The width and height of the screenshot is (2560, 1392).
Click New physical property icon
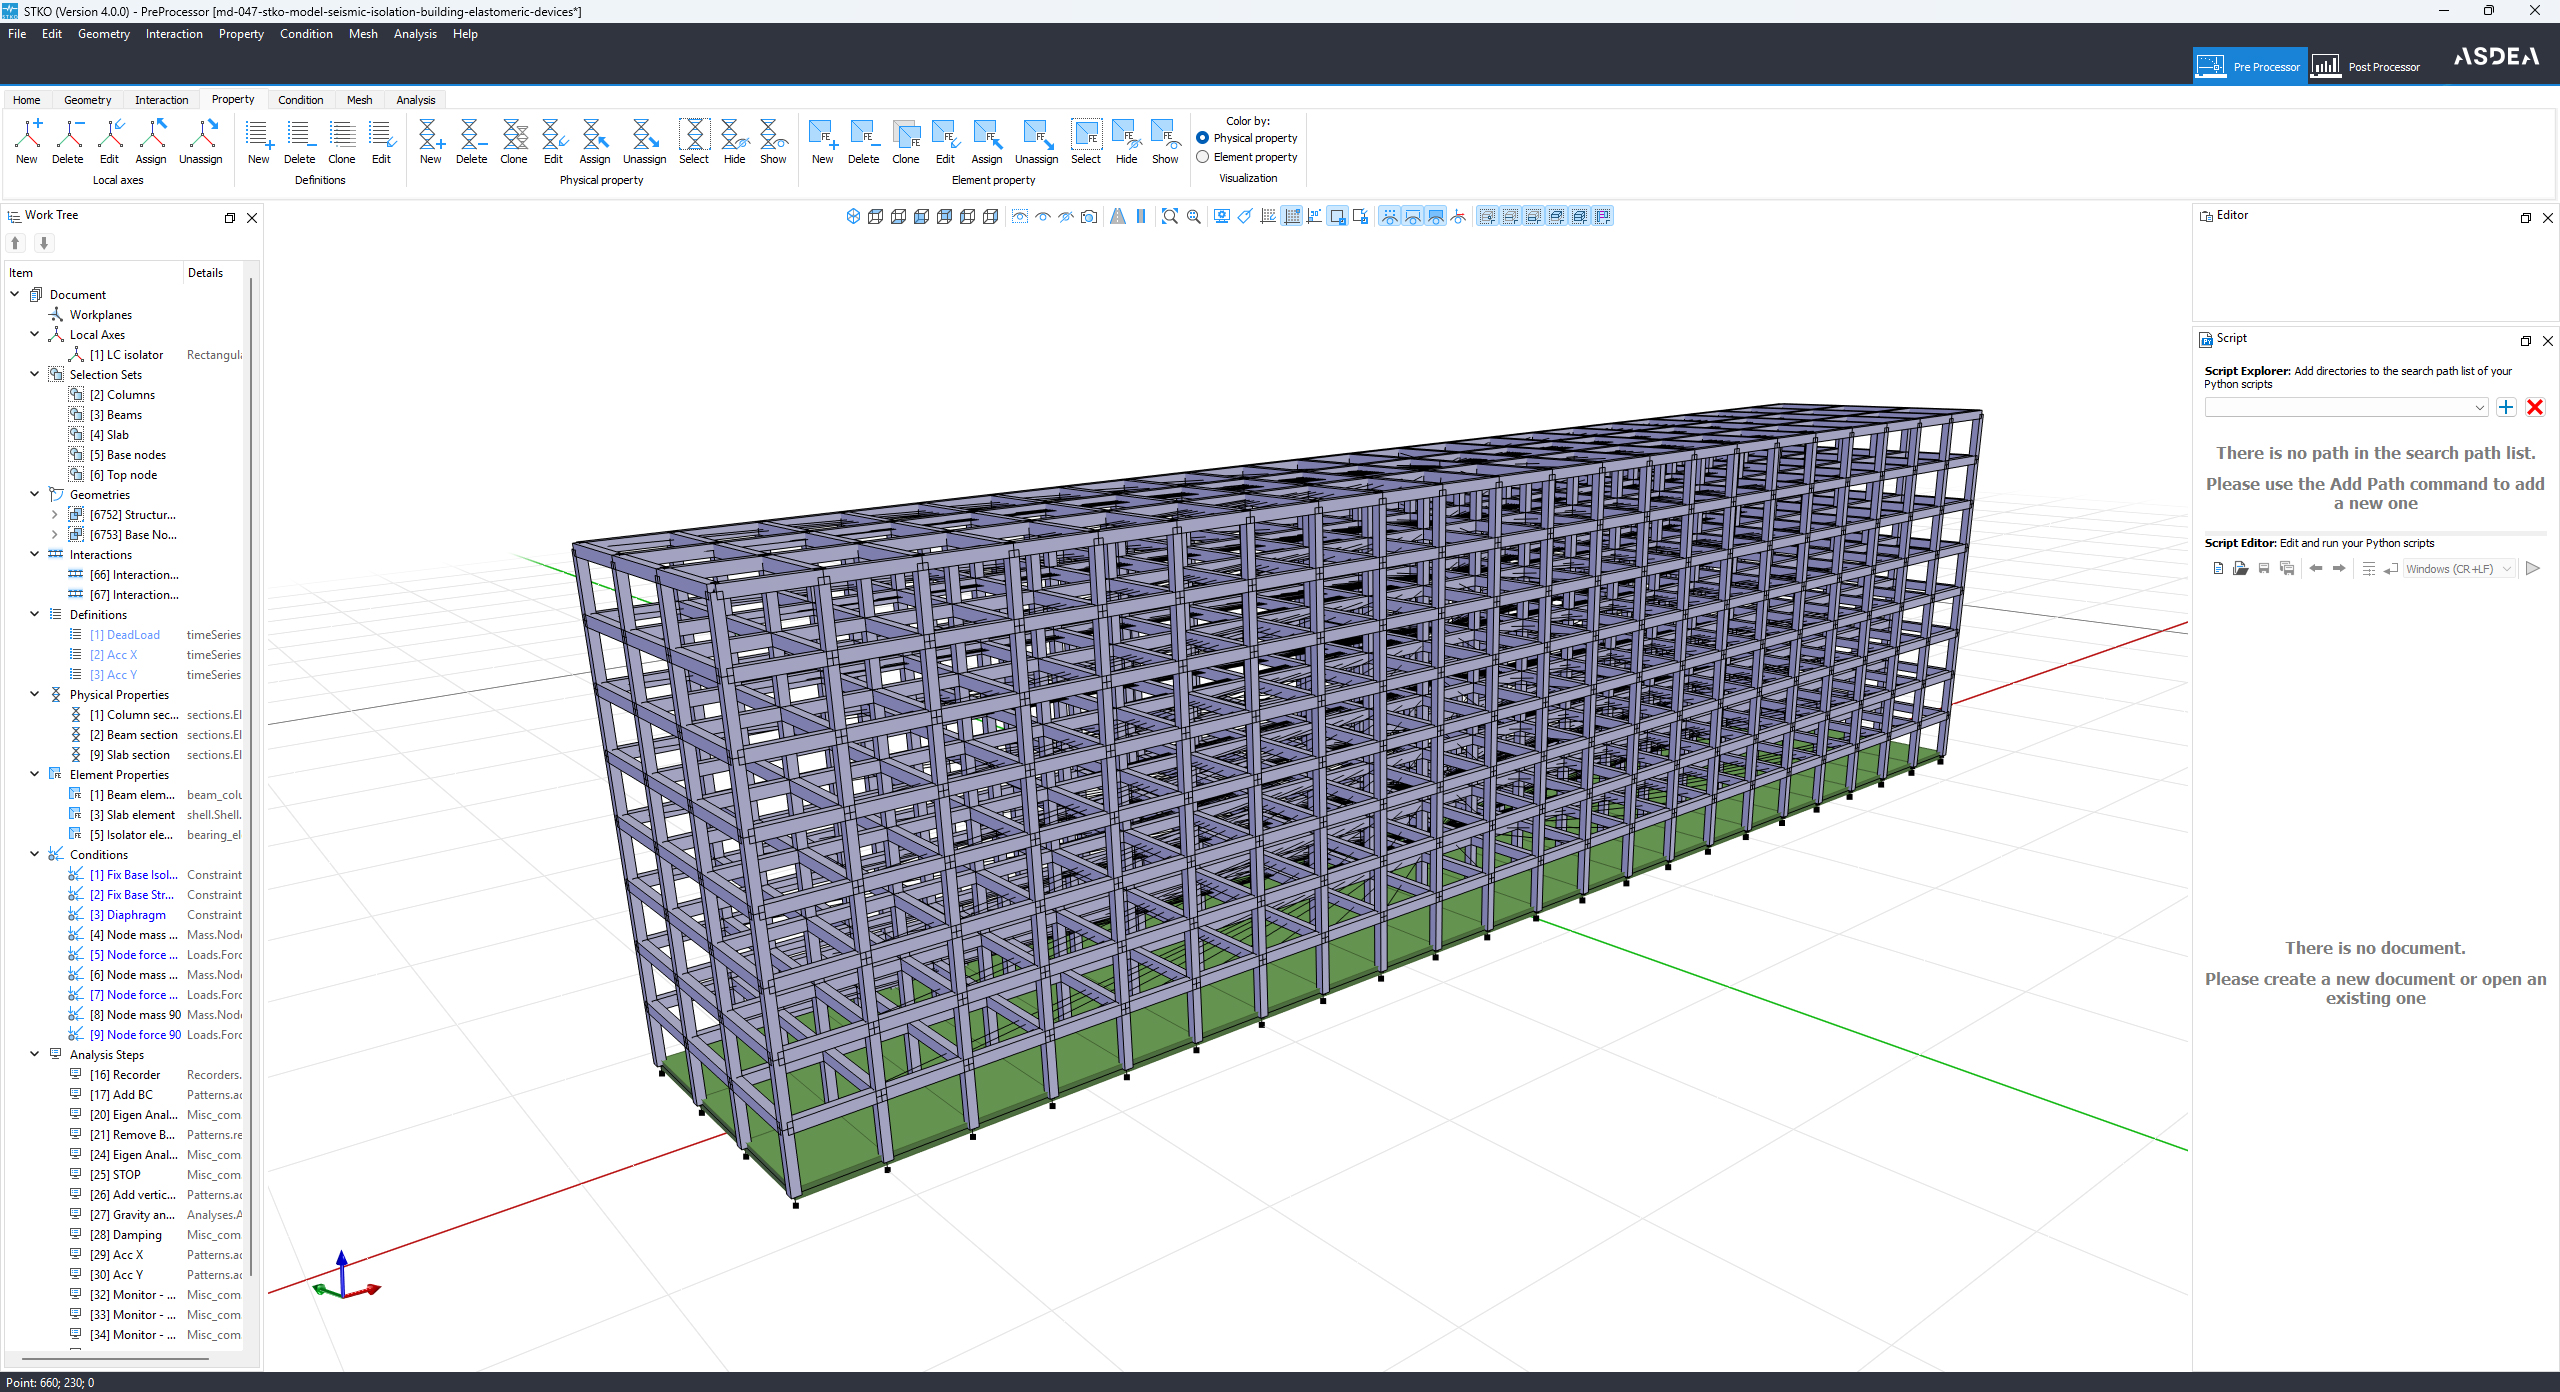431,141
